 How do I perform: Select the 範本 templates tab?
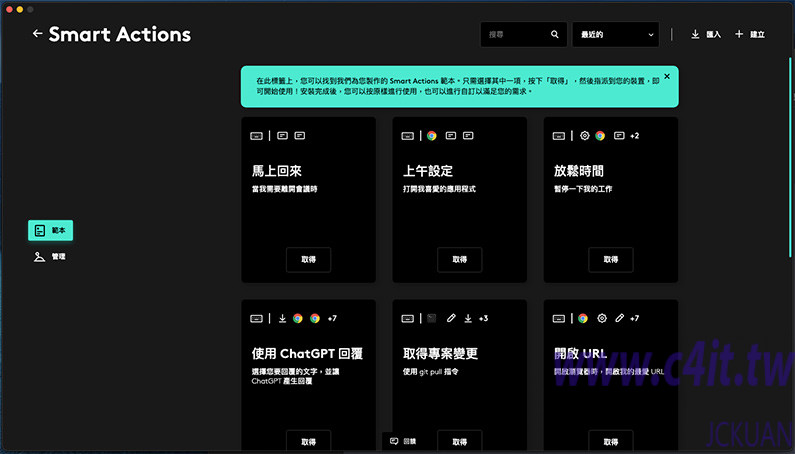[x=50, y=230]
